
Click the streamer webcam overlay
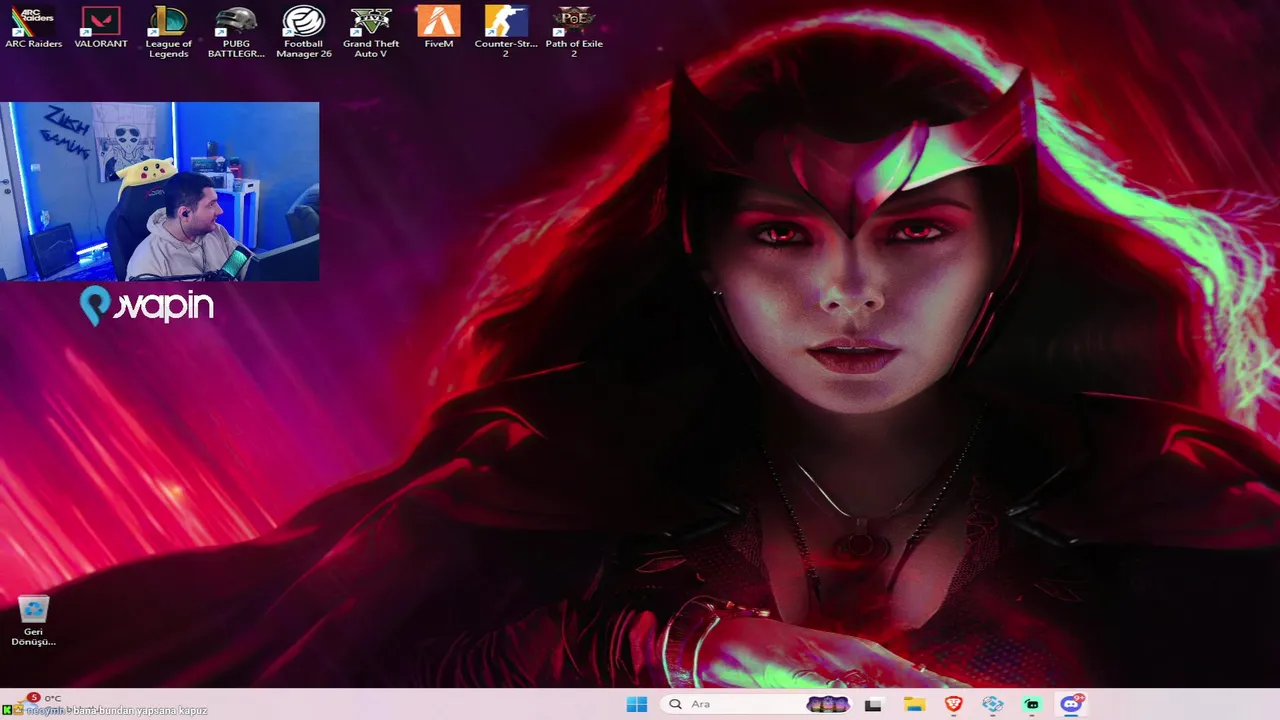[x=160, y=191]
